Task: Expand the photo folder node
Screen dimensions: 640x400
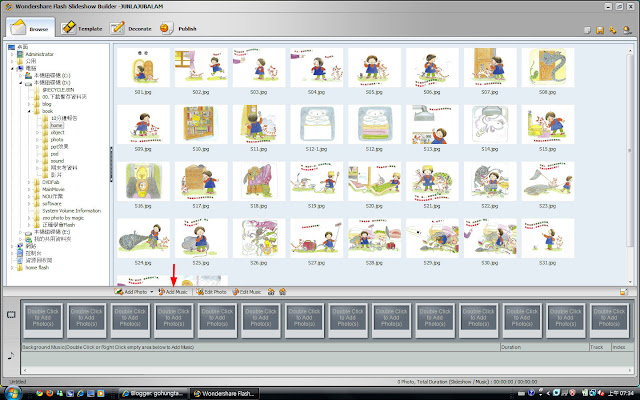Action: (38, 140)
